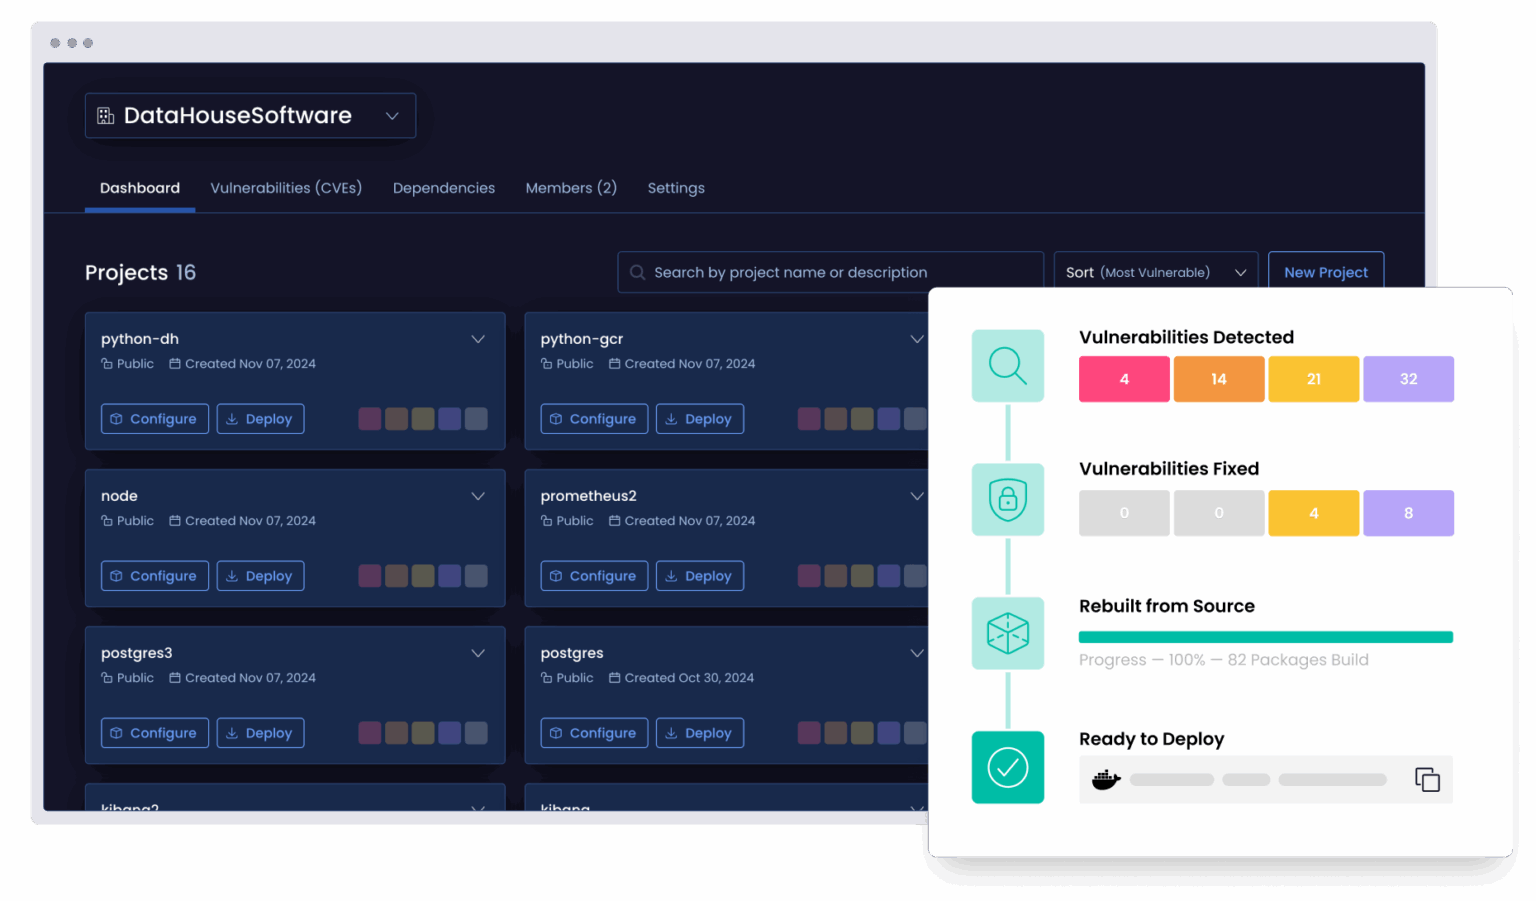Click the magnifier icon beside Vulnerabilities Detected
The height and width of the screenshot is (901, 1536).
point(1007,365)
